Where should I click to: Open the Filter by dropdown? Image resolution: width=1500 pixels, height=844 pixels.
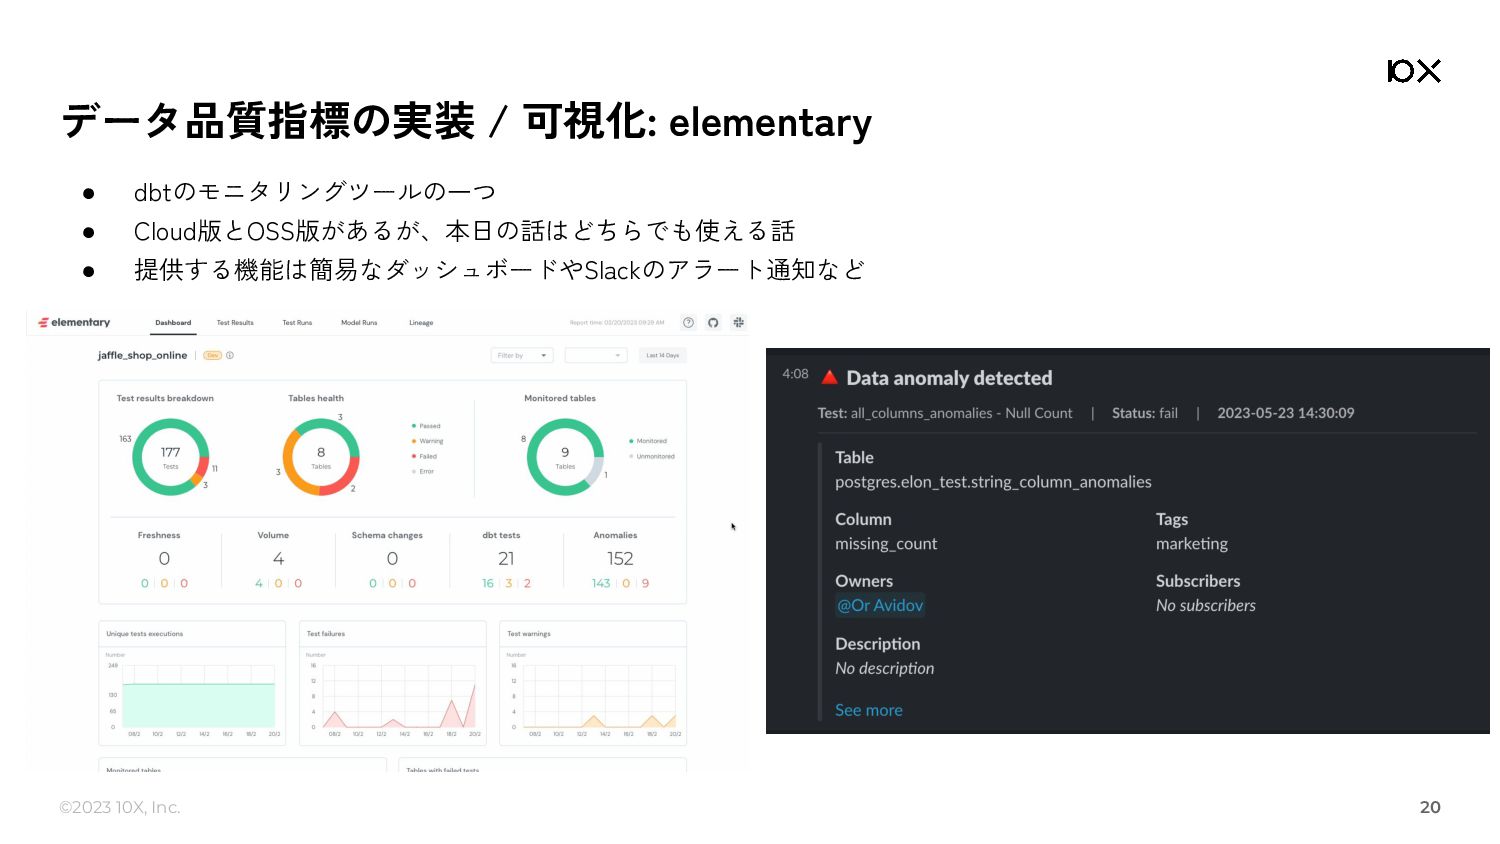click(522, 355)
